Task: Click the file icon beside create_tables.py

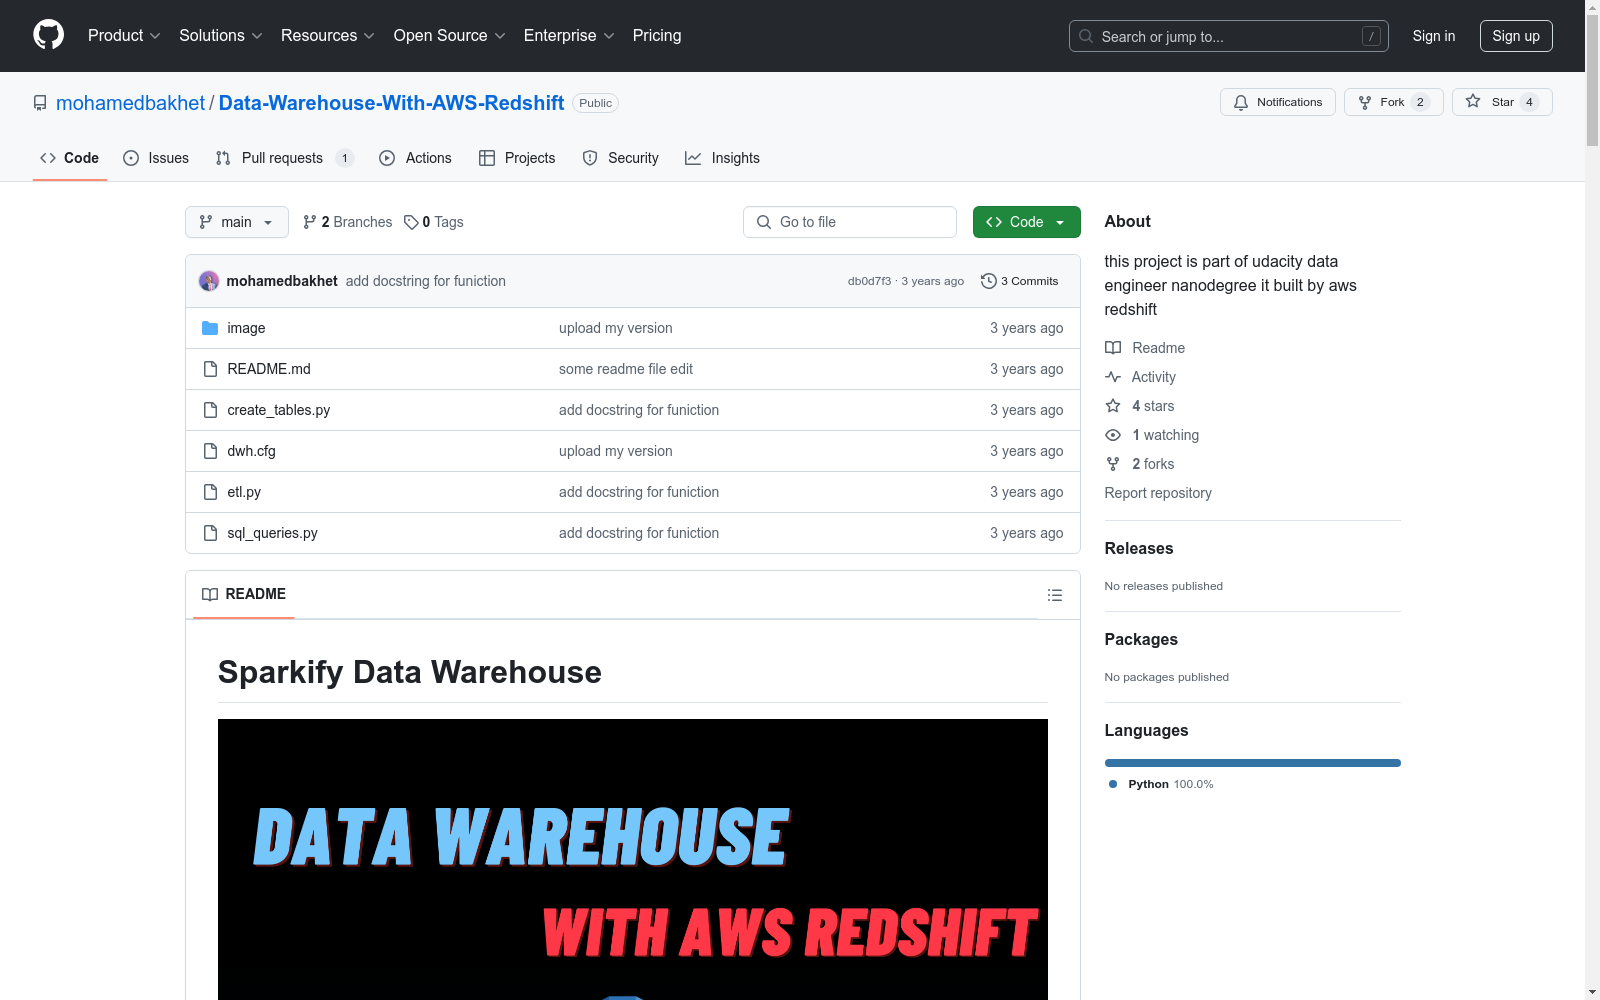Action: point(210,410)
